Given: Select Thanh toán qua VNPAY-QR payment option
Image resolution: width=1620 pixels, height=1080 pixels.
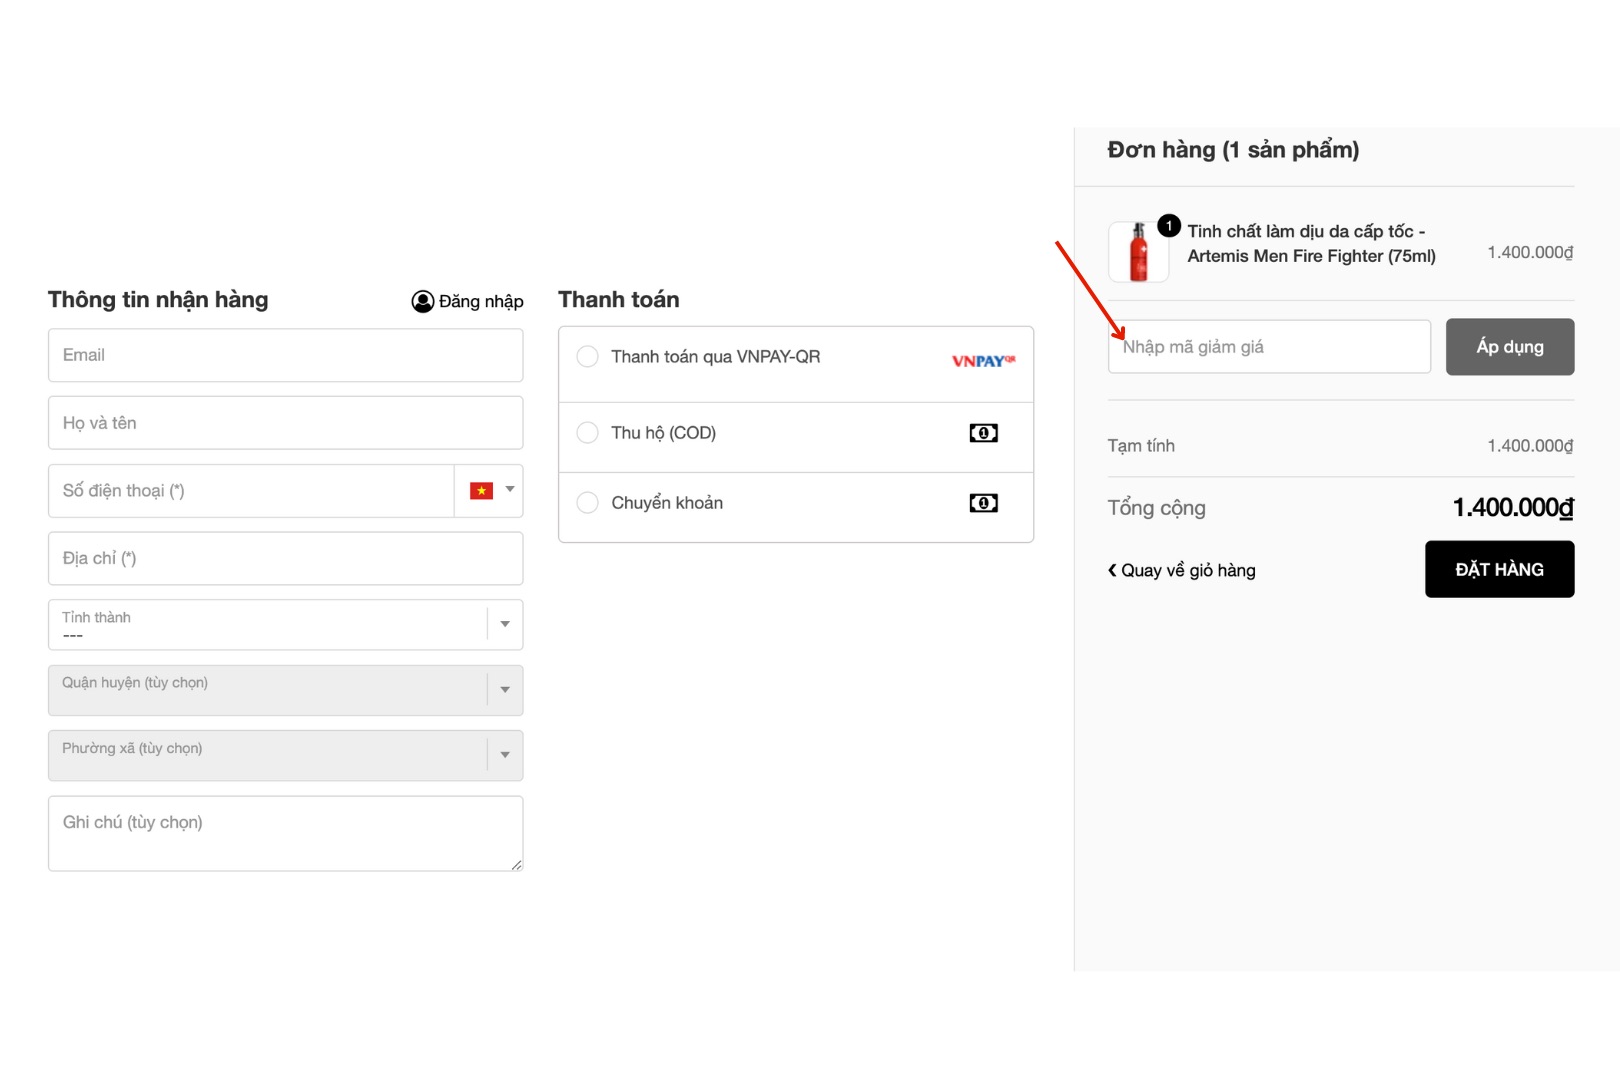Looking at the screenshot, I should pyautogui.click(x=588, y=357).
